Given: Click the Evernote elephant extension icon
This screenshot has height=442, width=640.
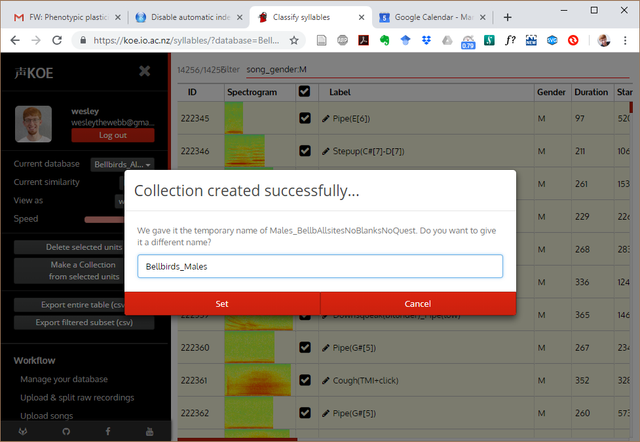Looking at the screenshot, I should click(x=384, y=40).
